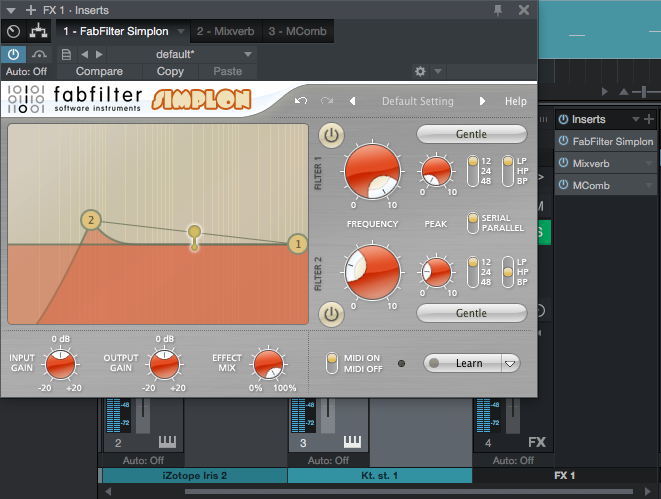This screenshot has width=661, height=499.
Task: Click the FX icon on channel 4
Action: pyautogui.click(x=537, y=442)
